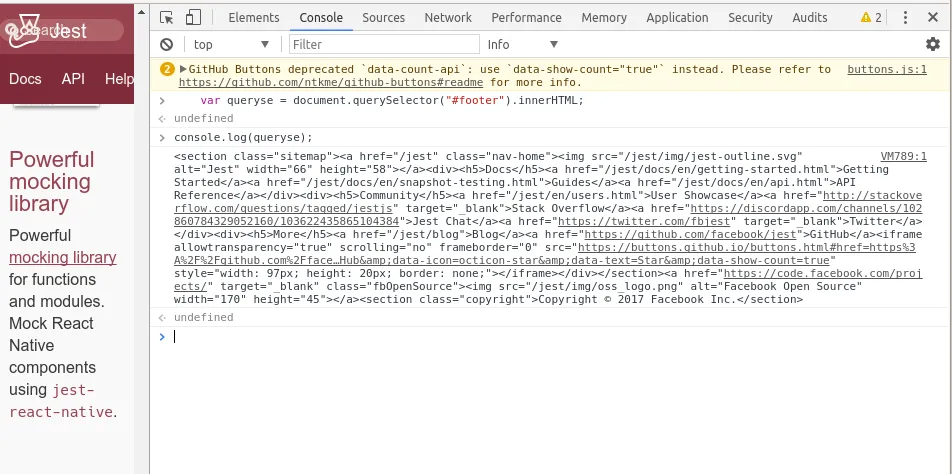Screen dimensions: 952x474
Task: Open the Sources tab
Action: [384, 18]
